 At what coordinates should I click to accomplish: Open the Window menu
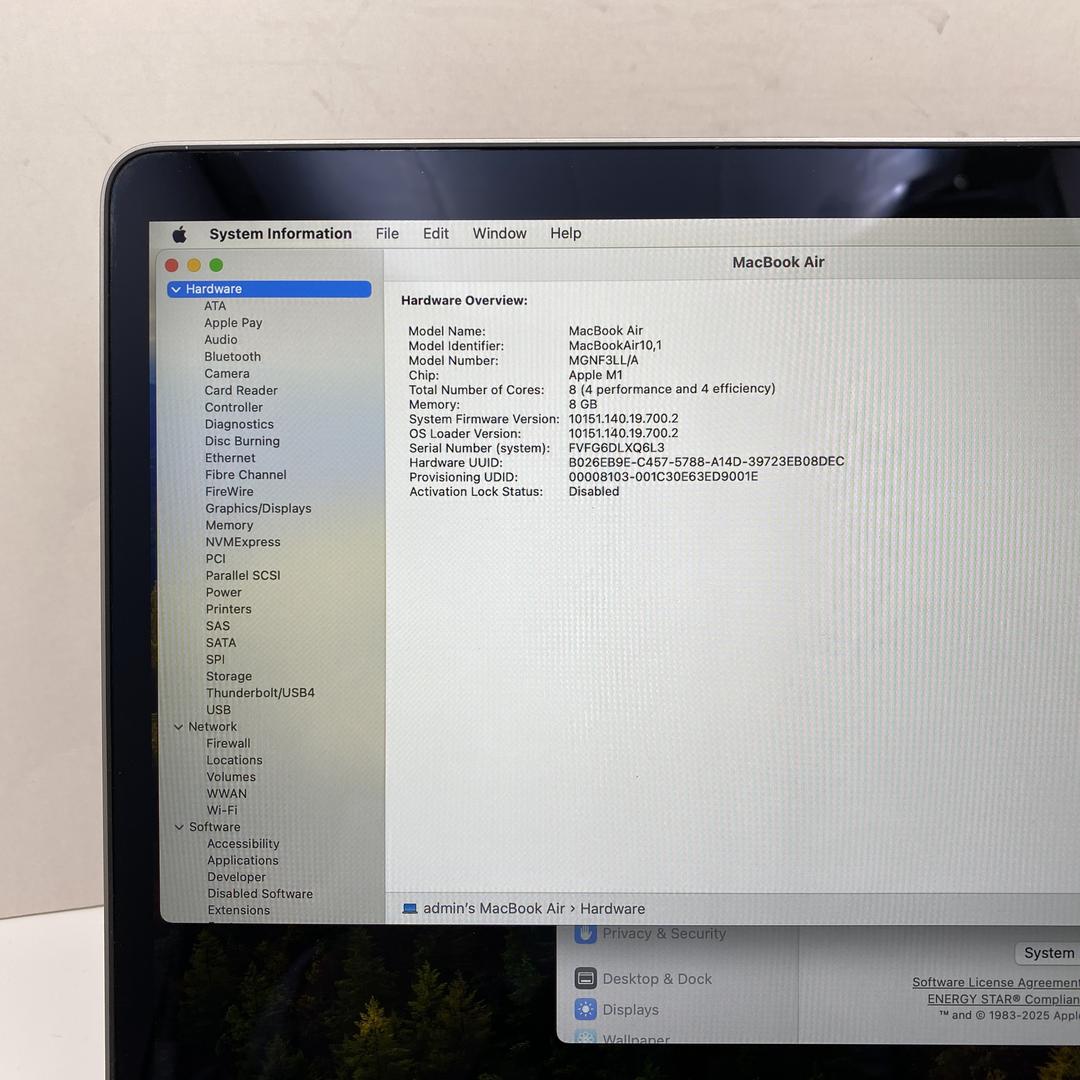(x=499, y=234)
